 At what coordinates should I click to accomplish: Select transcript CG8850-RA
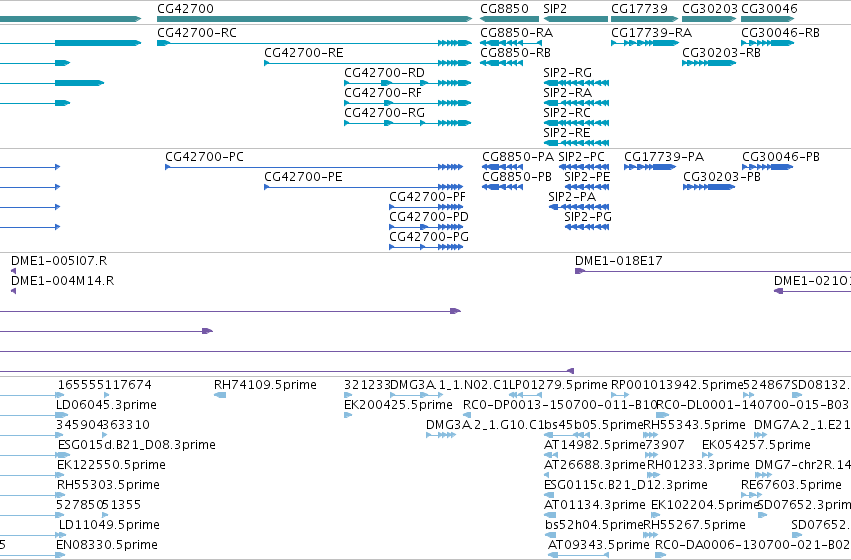pos(511,43)
